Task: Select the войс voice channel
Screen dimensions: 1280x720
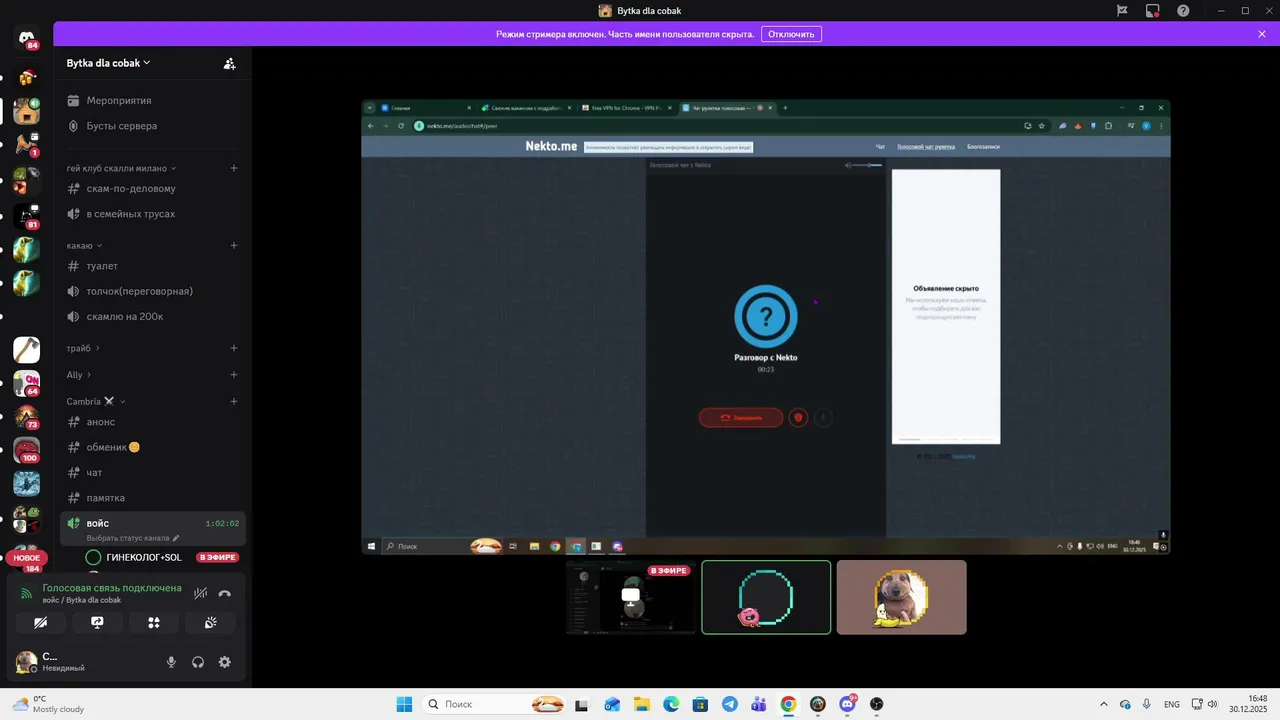Action: point(153,529)
